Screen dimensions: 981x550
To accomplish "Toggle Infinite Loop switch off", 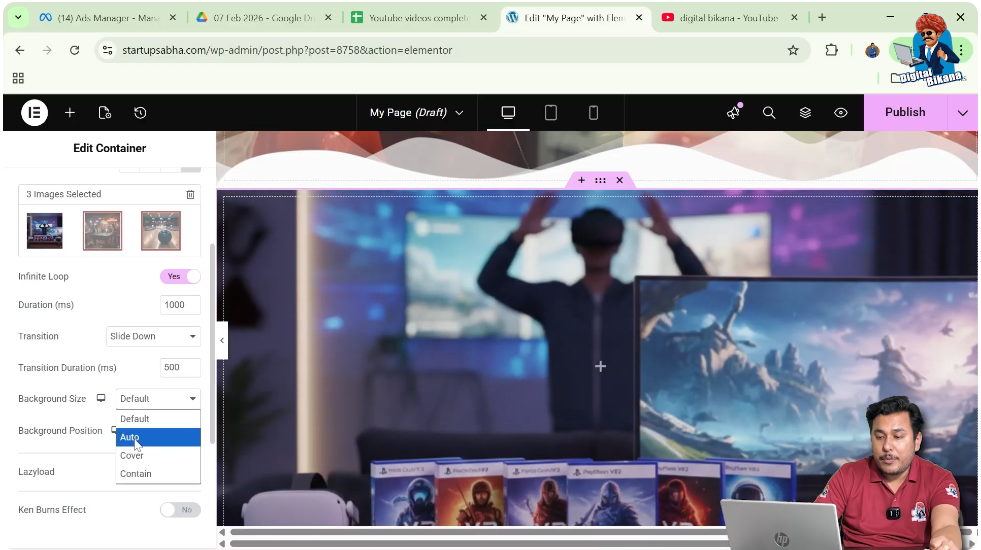I will click(x=180, y=277).
